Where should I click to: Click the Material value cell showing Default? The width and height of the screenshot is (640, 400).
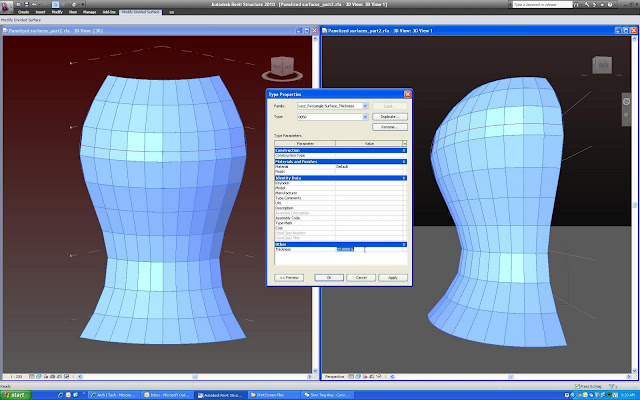coord(370,167)
